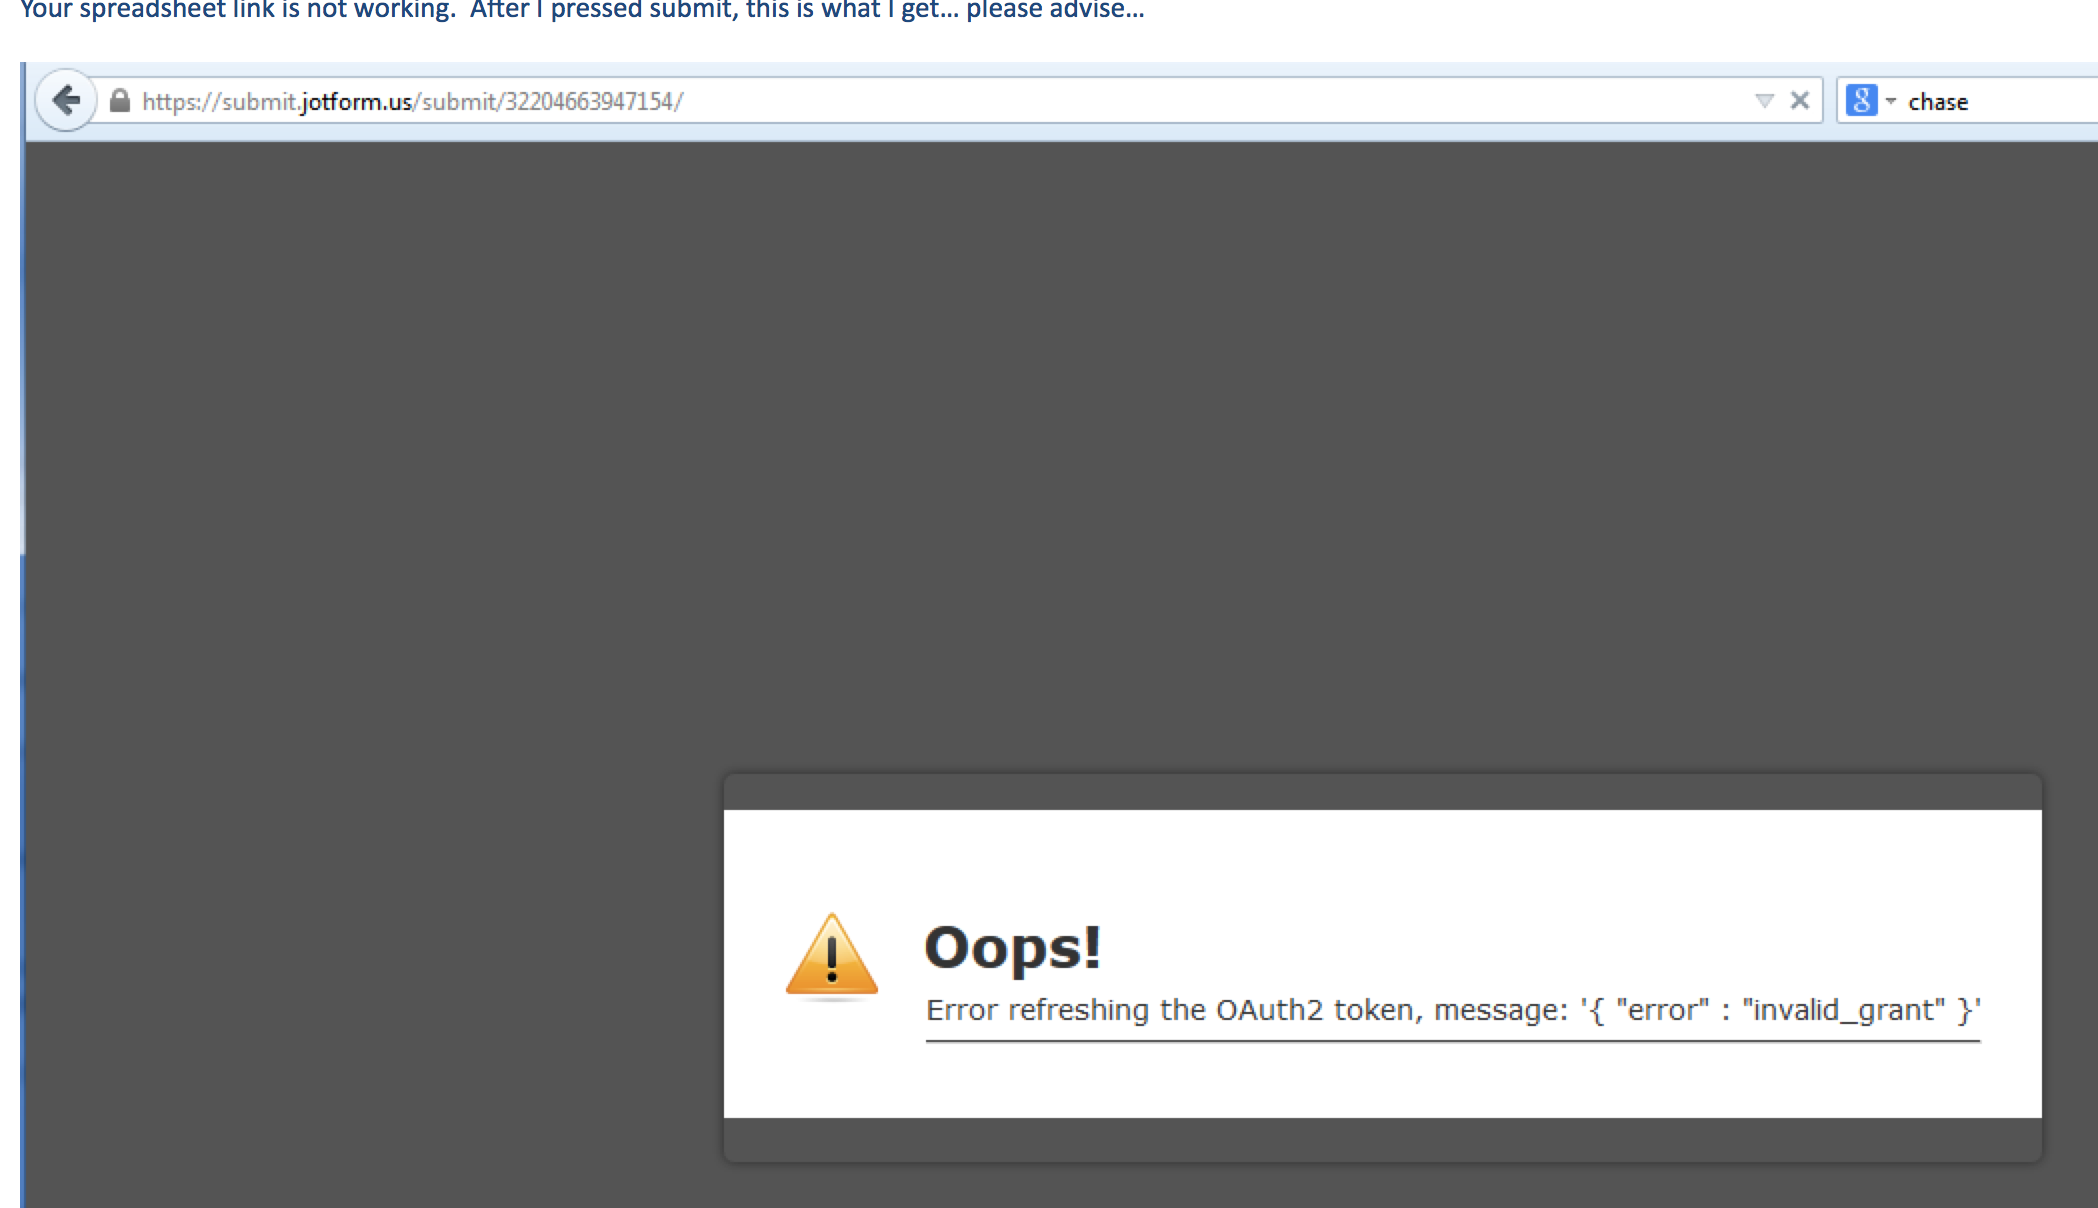Viewport: 2098px width, 1208px height.
Task: Click the browser back arrow button
Action: (x=66, y=100)
